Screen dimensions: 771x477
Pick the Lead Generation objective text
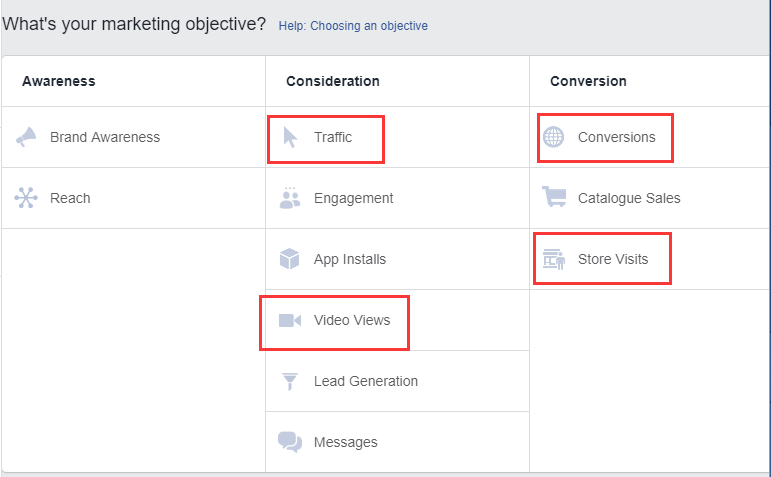366,381
